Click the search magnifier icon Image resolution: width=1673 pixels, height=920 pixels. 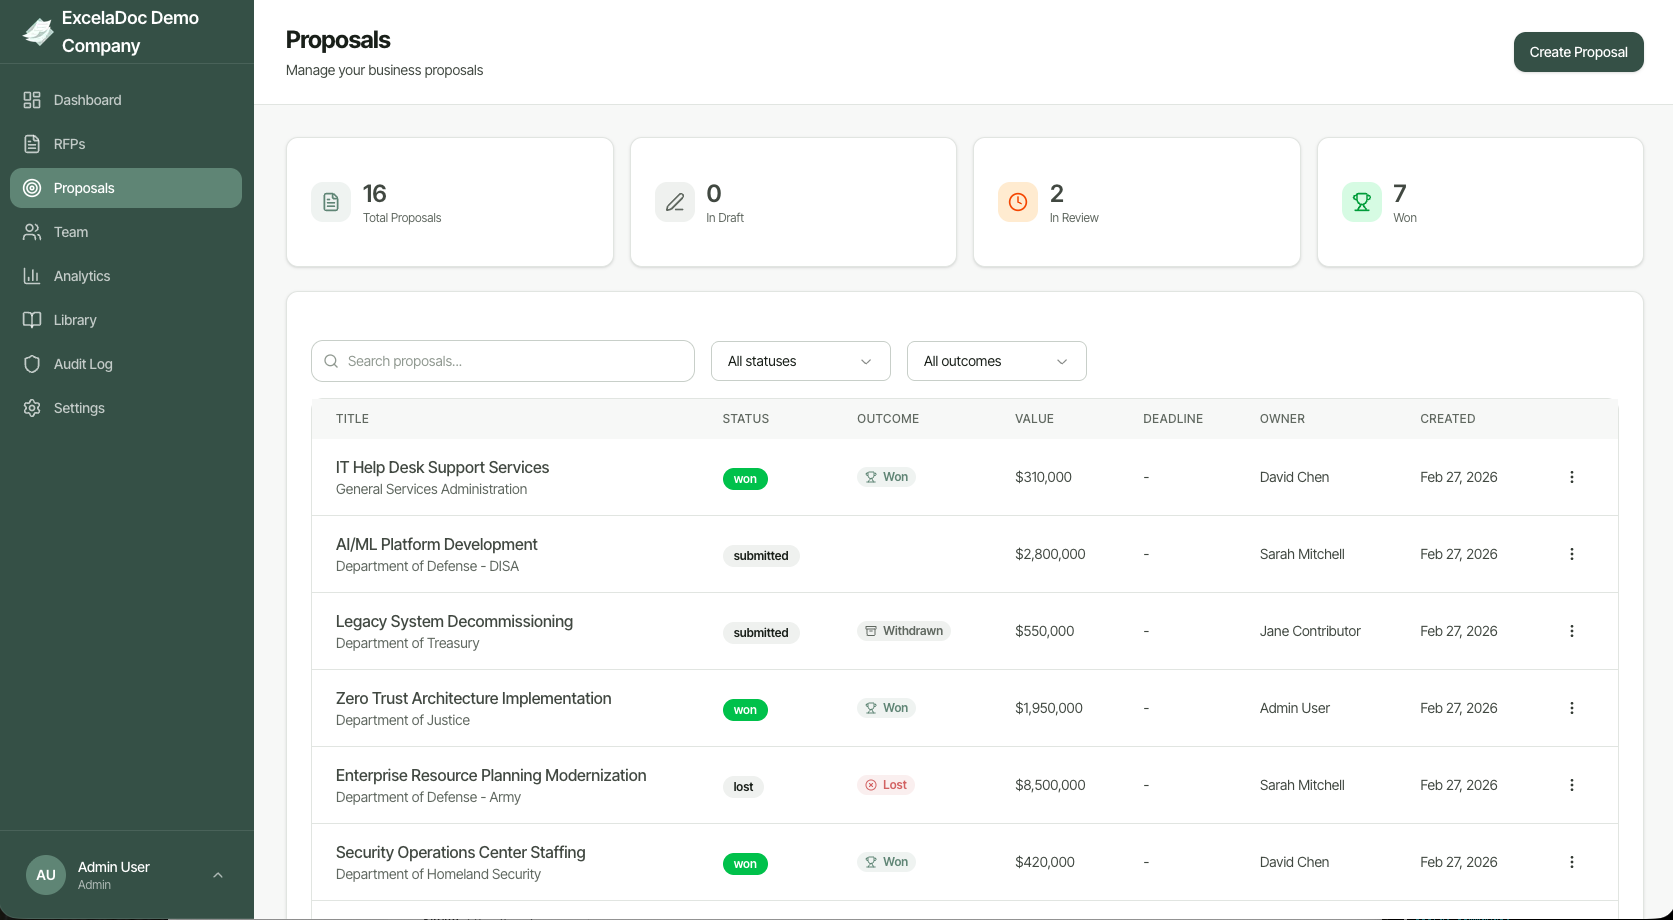[x=331, y=361]
